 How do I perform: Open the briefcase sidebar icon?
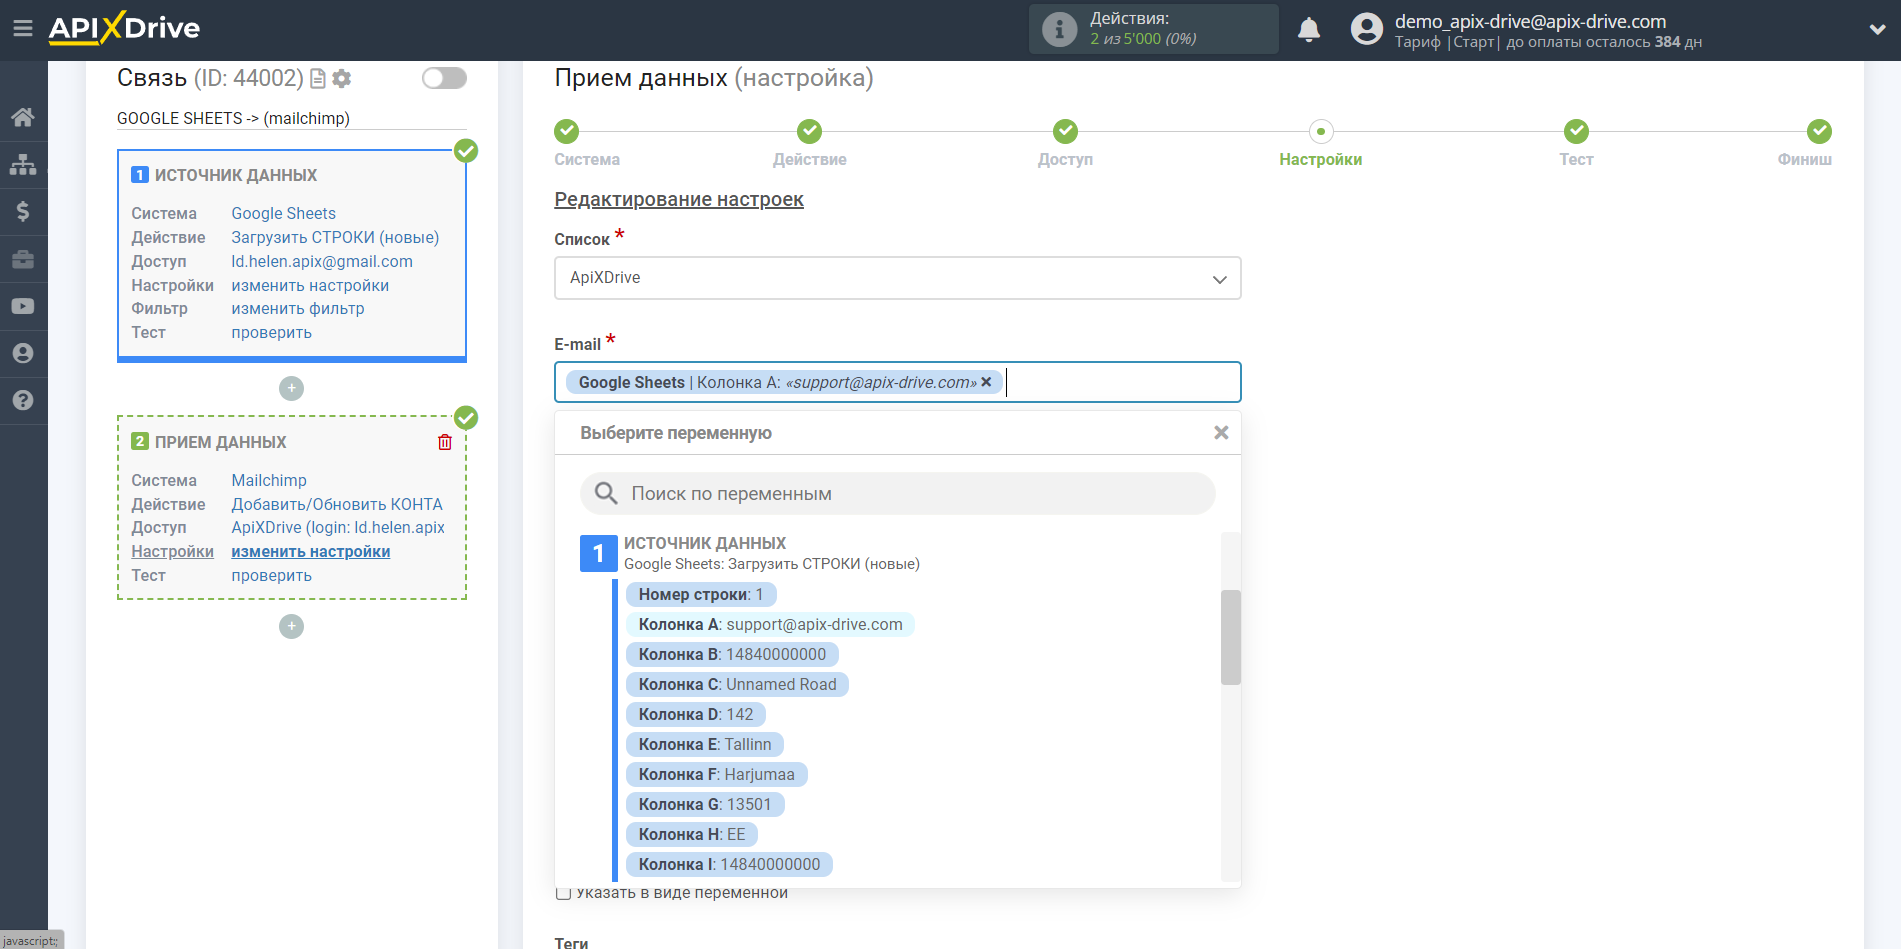[23, 259]
